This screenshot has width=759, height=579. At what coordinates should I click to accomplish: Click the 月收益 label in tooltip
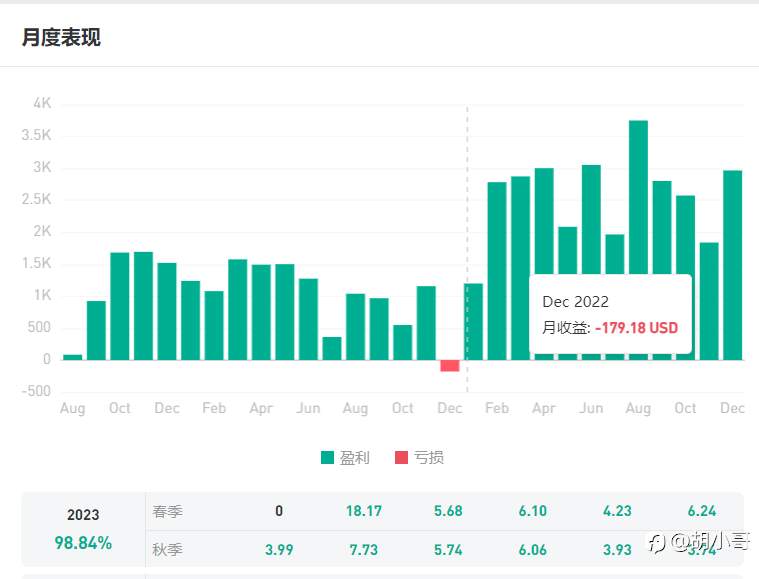click(x=565, y=328)
